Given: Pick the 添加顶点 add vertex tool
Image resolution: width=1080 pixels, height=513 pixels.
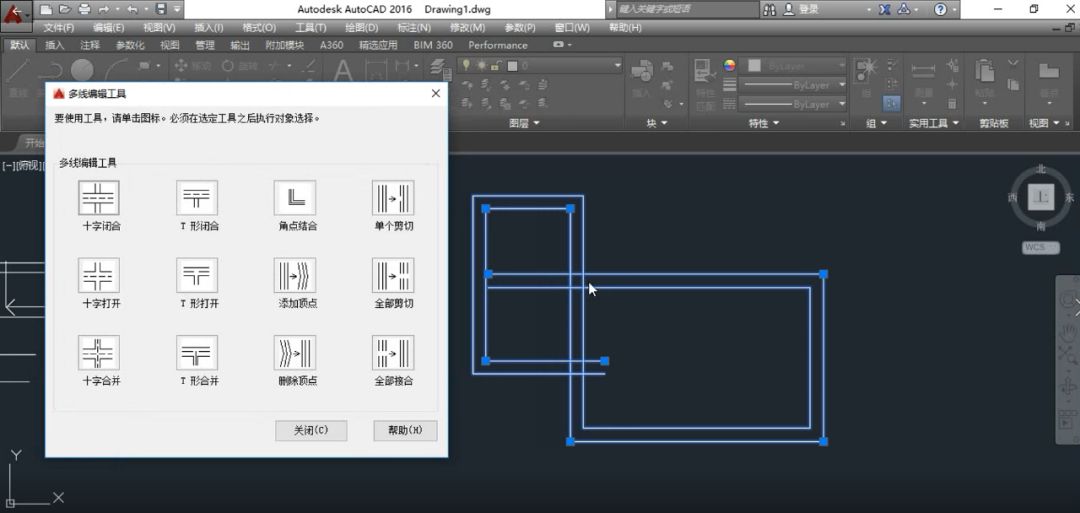Looking at the screenshot, I should click(x=295, y=275).
